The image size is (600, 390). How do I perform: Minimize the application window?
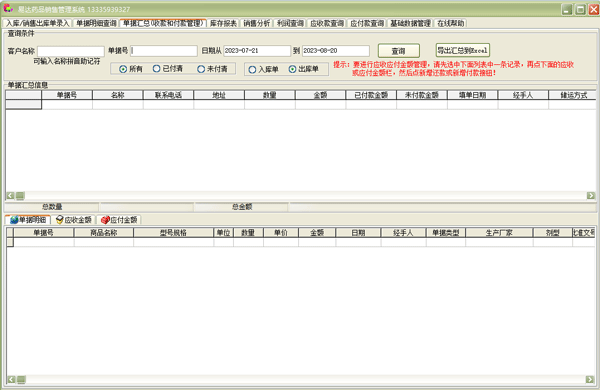click(567, 9)
